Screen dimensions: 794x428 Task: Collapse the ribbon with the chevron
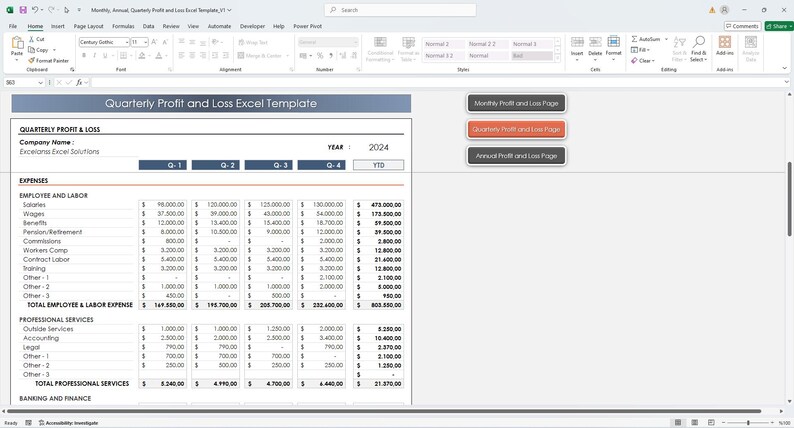(x=785, y=68)
